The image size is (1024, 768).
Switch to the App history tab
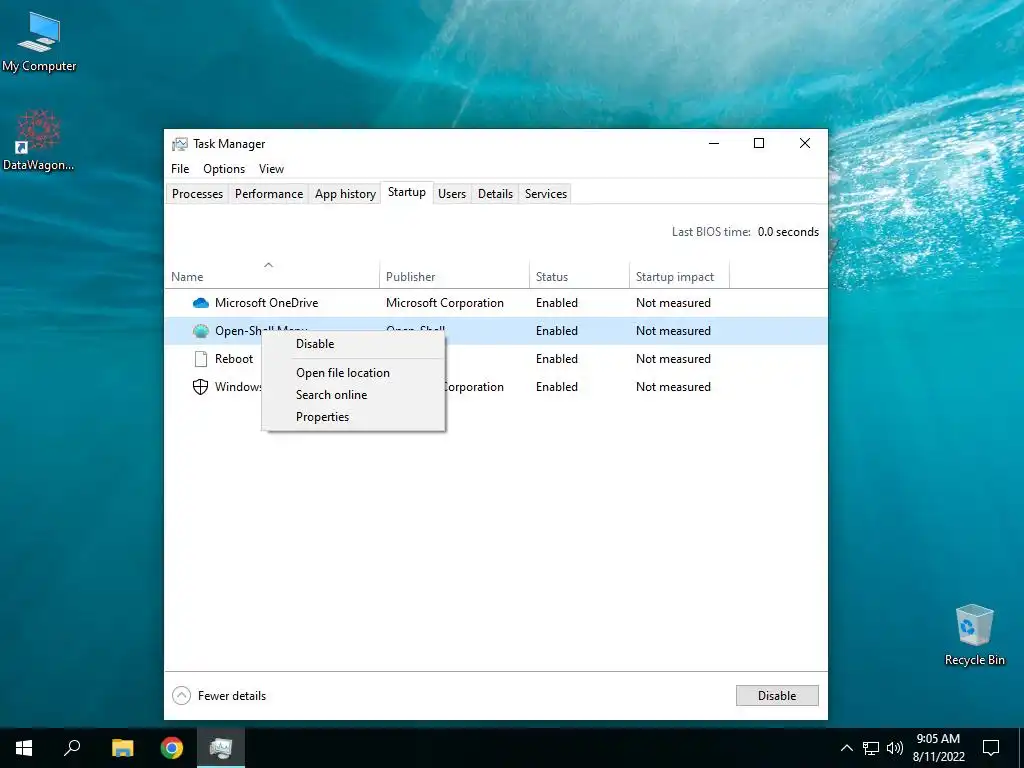tap(345, 194)
